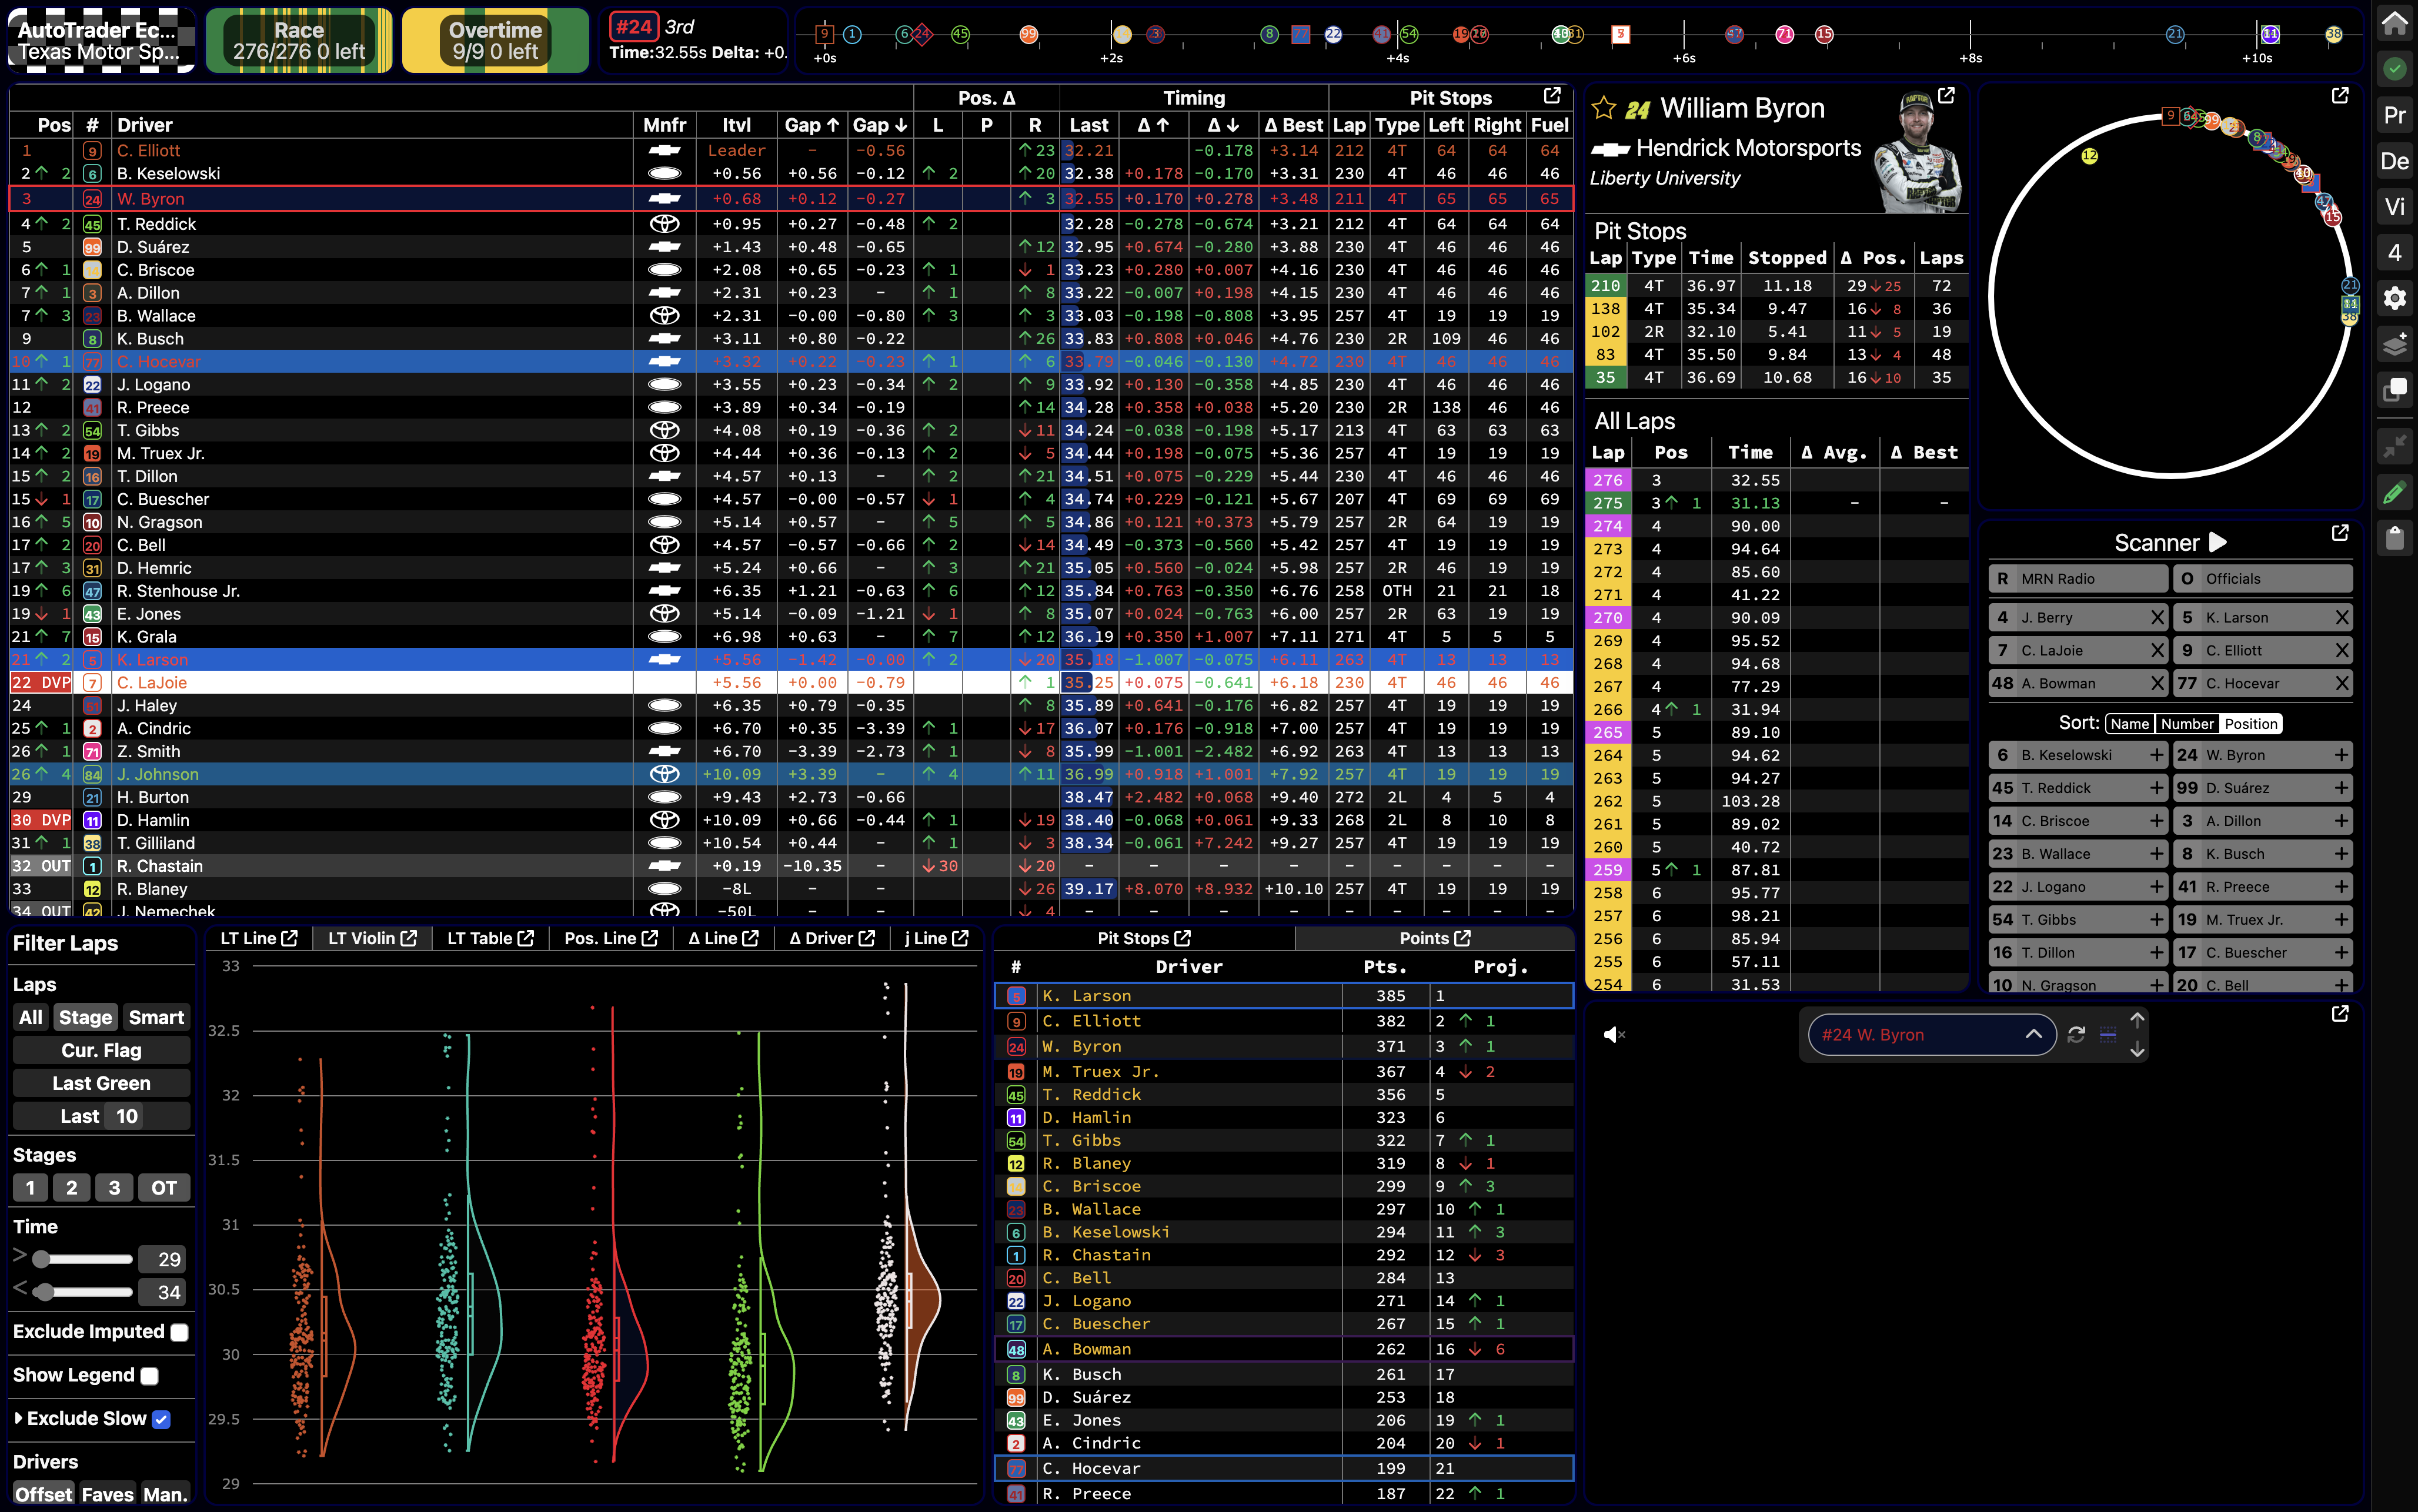Click the down arrow next to driver selector
This screenshot has height=1512, width=2418.
2137,1050
